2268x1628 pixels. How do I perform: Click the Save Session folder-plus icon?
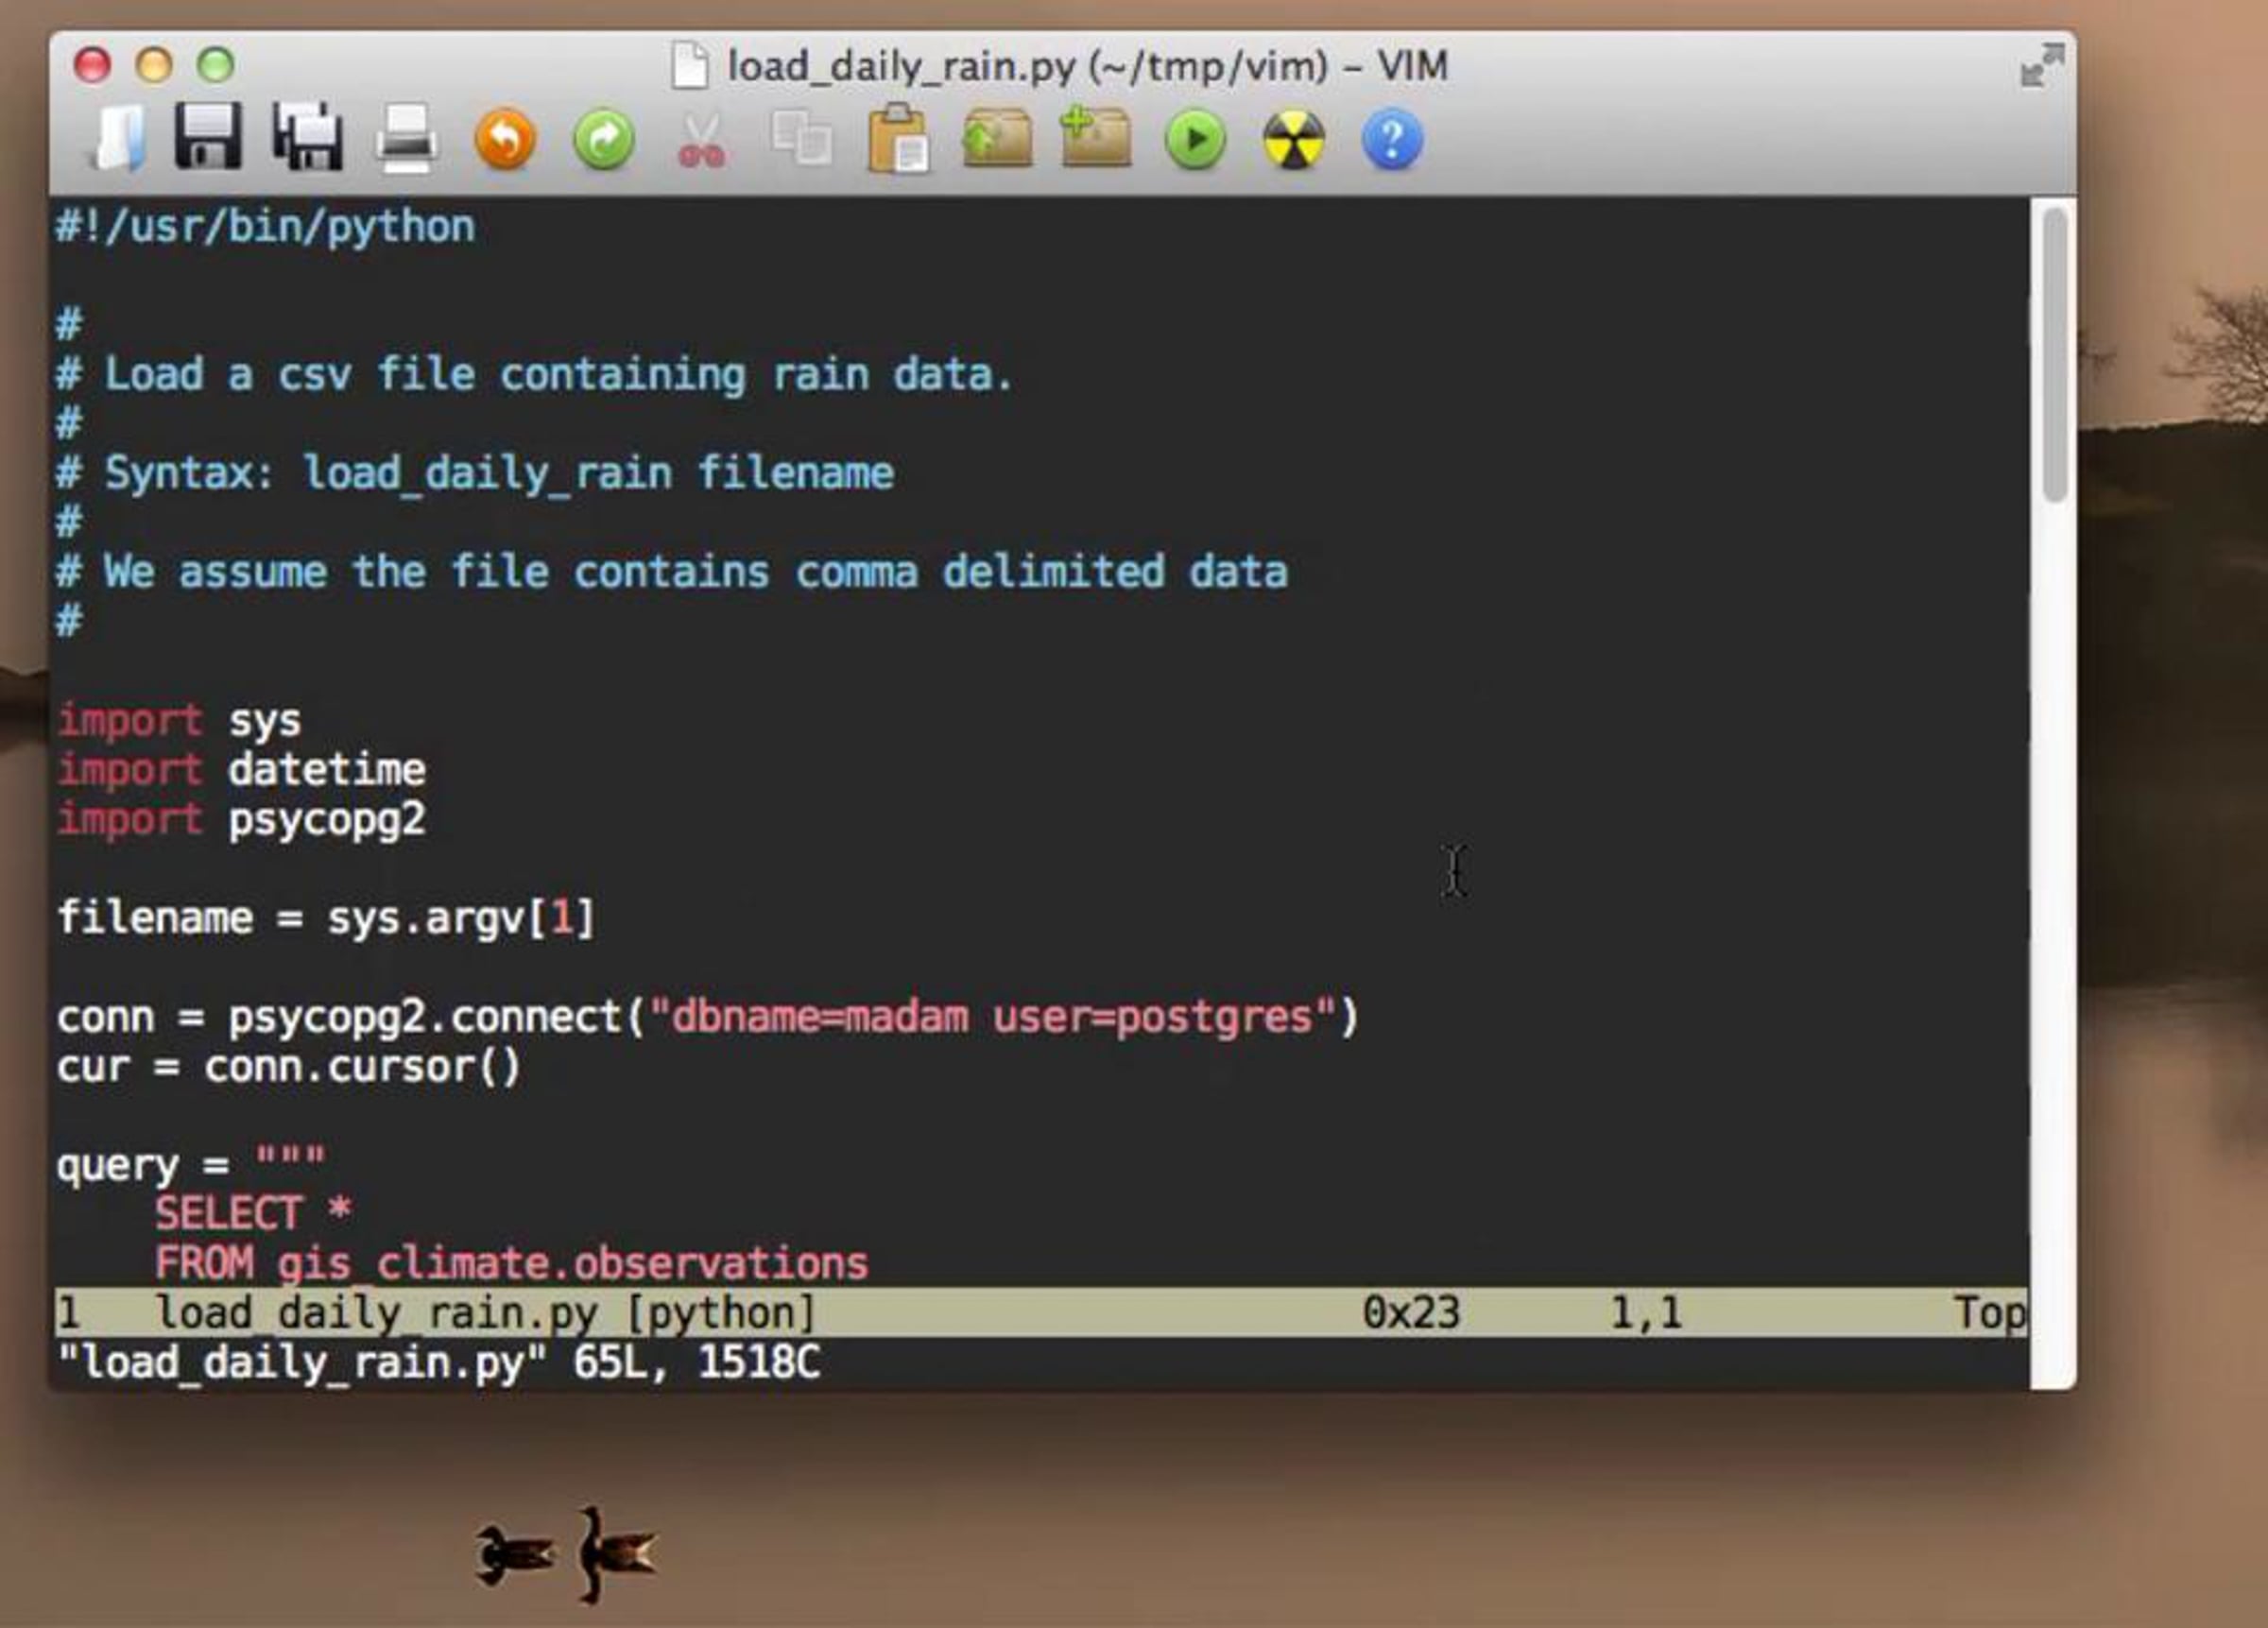point(1095,138)
